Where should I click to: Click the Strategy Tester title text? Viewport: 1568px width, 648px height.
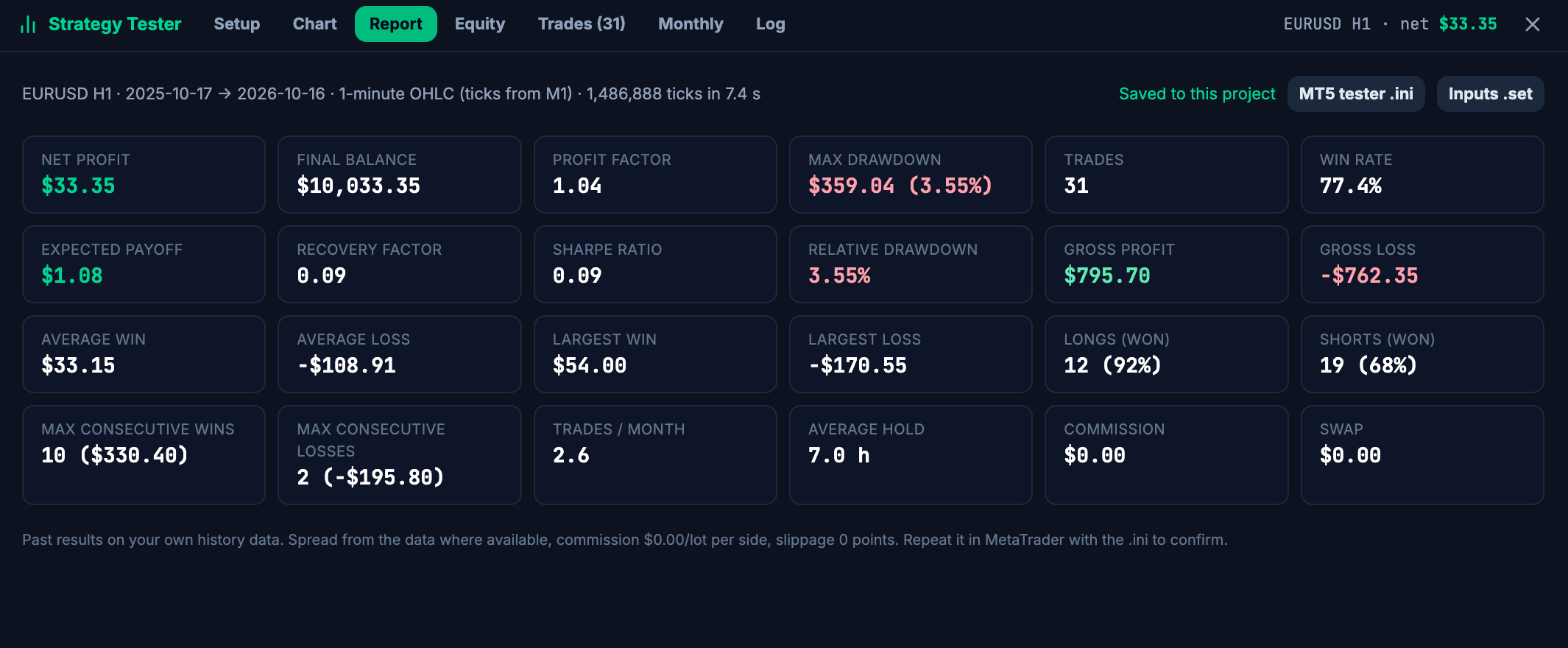(x=115, y=24)
